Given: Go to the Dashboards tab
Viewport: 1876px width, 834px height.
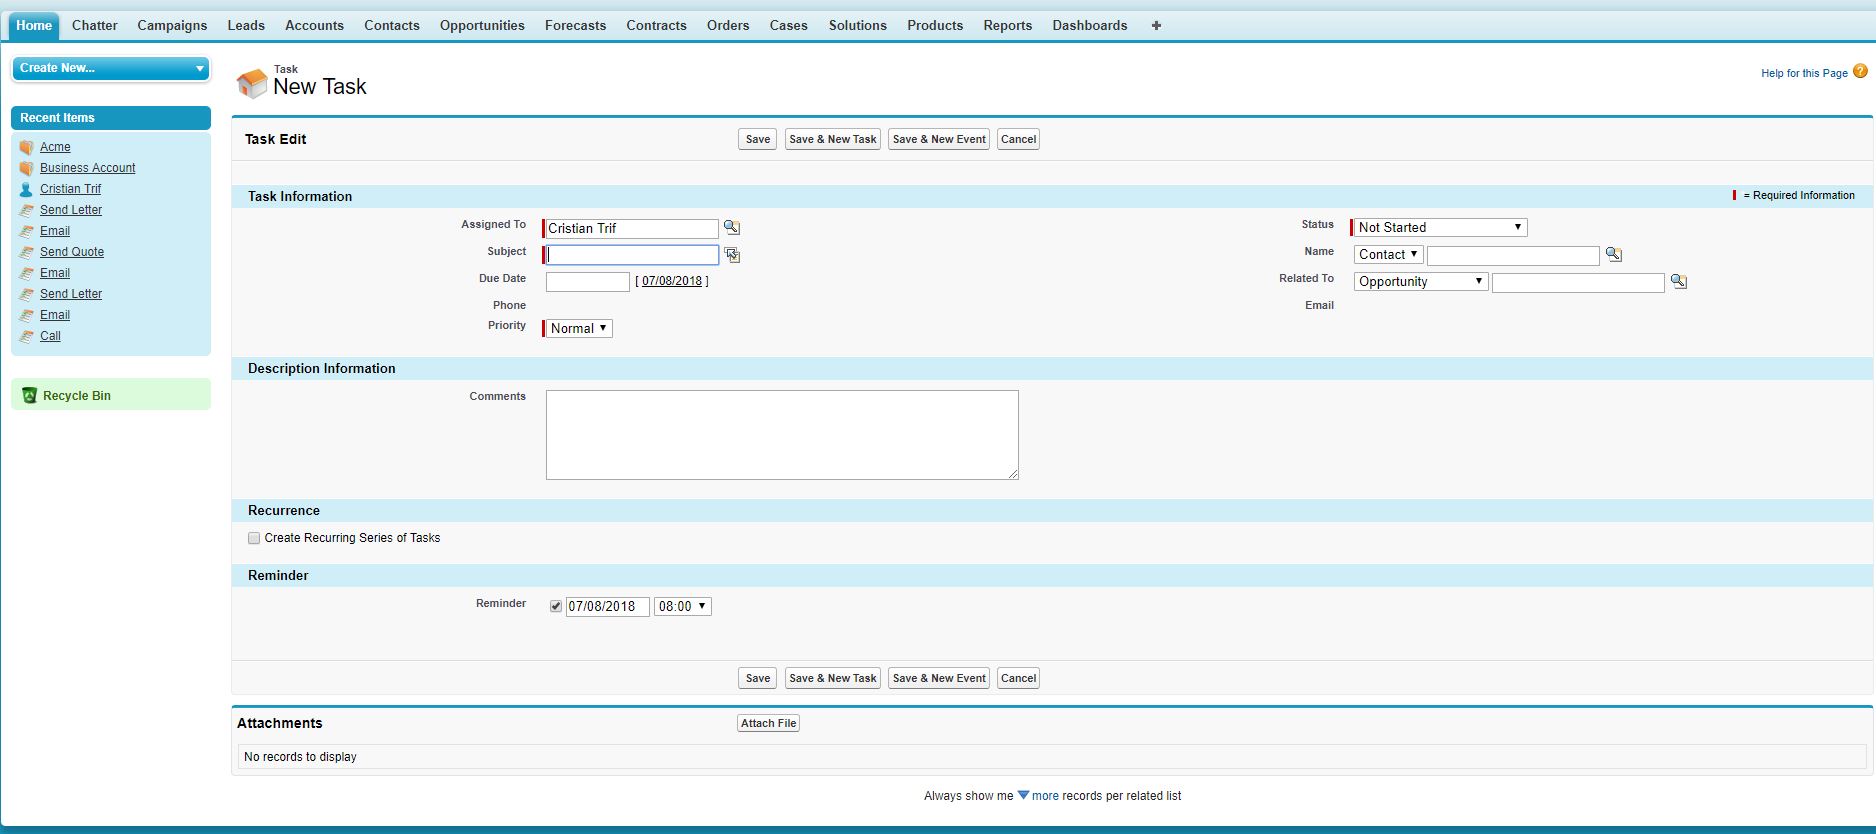Looking at the screenshot, I should [1089, 26].
